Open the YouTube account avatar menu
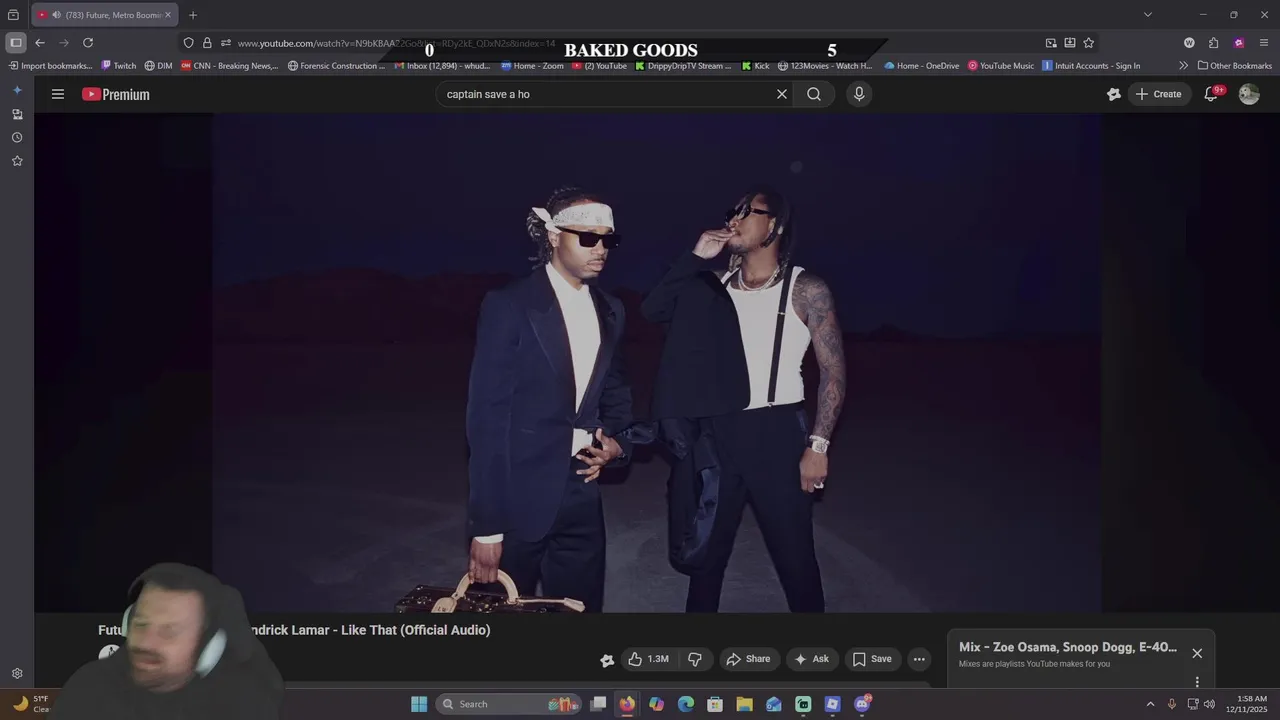Image resolution: width=1280 pixels, height=720 pixels. 1249,94
